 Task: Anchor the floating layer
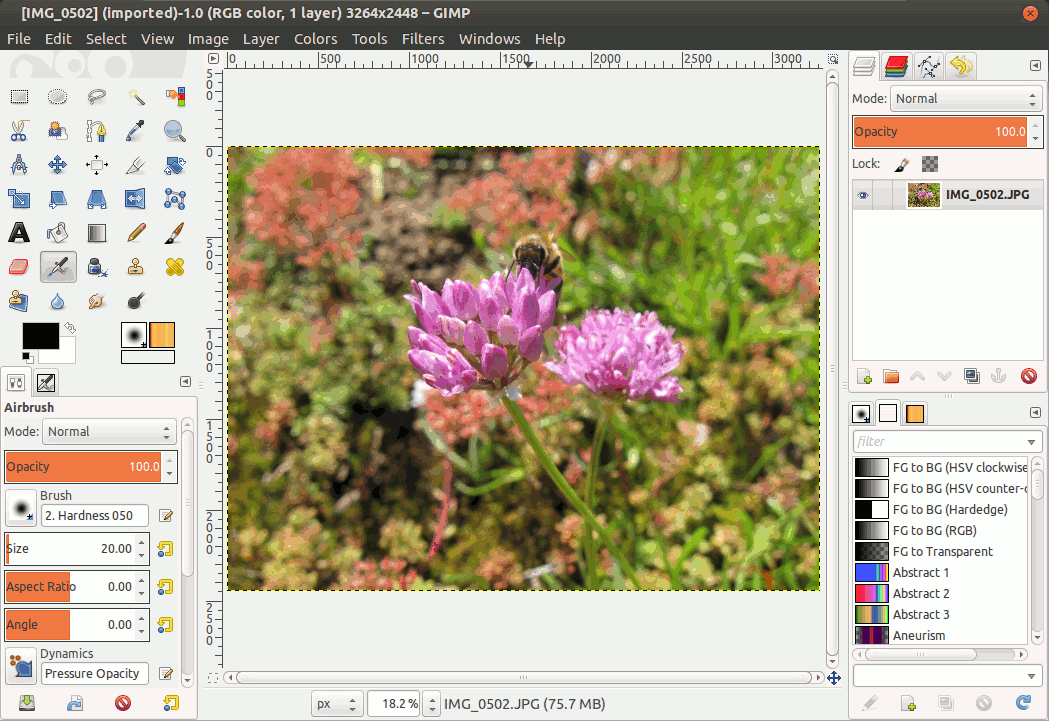click(1000, 376)
